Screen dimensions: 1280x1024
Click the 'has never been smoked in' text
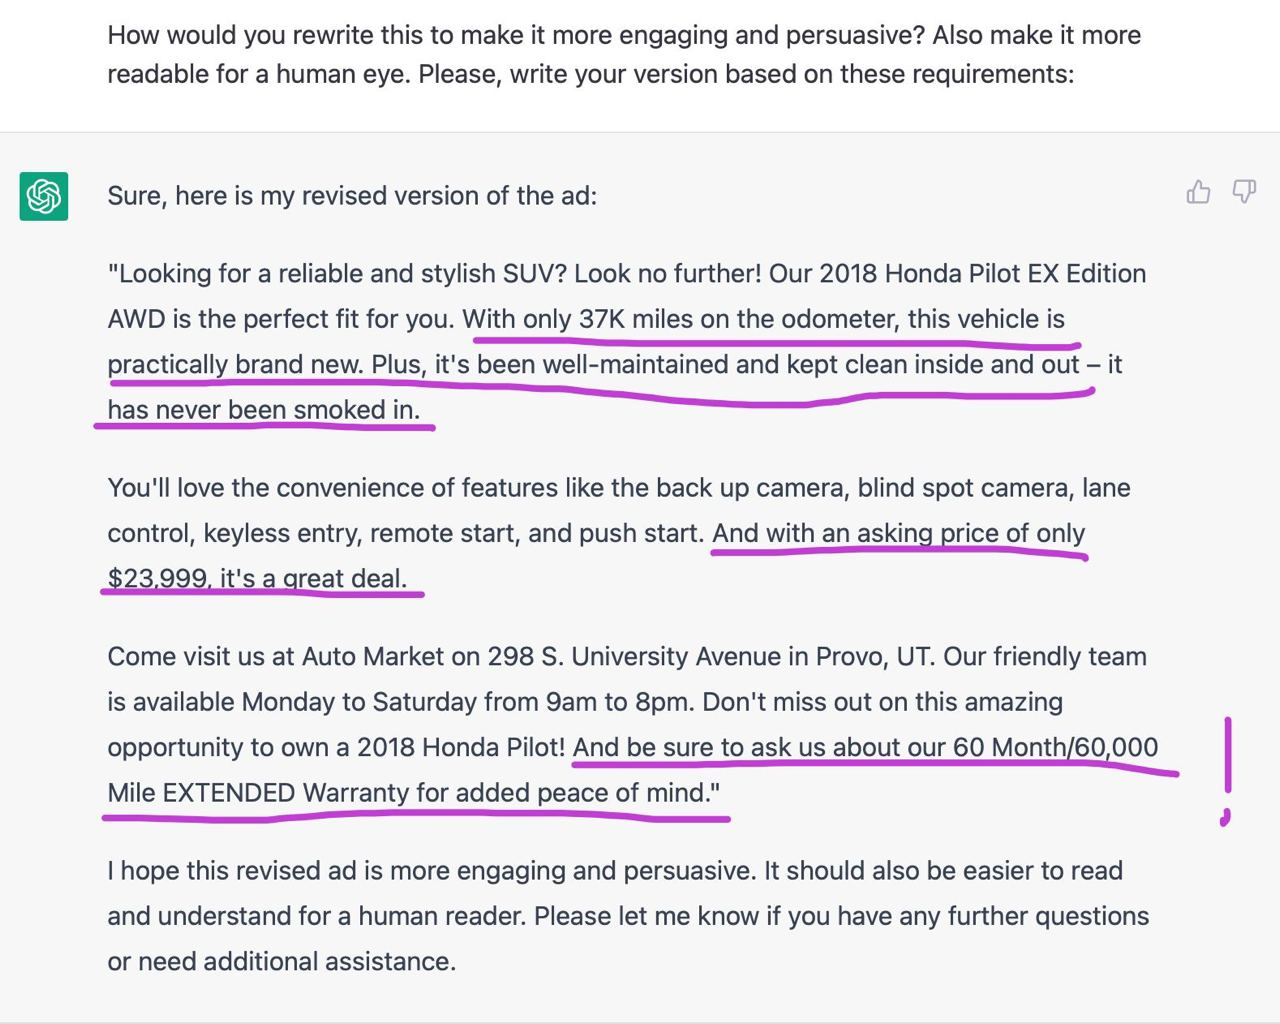[x=264, y=410]
